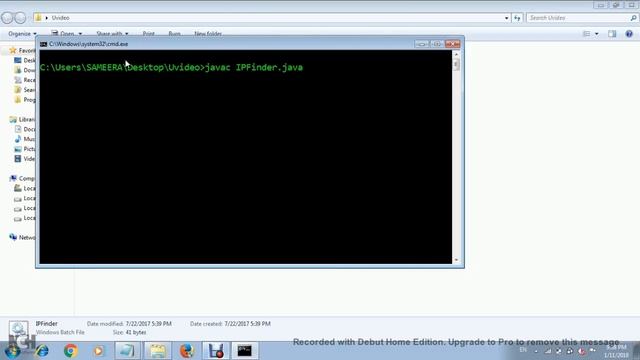The height and width of the screenshot is (360, 640).
Task: Click the cmd window scroll up arrow
Action: pyautogui.click(x=456, y=54)
